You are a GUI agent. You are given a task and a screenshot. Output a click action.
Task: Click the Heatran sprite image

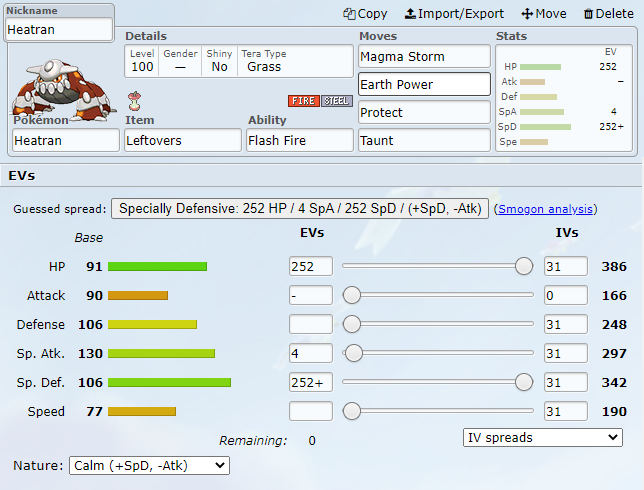62,90
